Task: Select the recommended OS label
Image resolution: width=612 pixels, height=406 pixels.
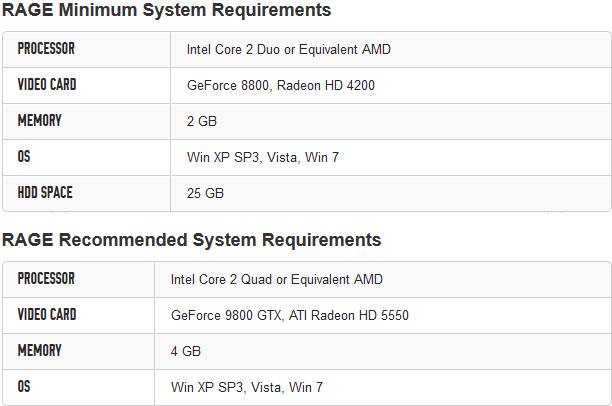Action: 24,386
